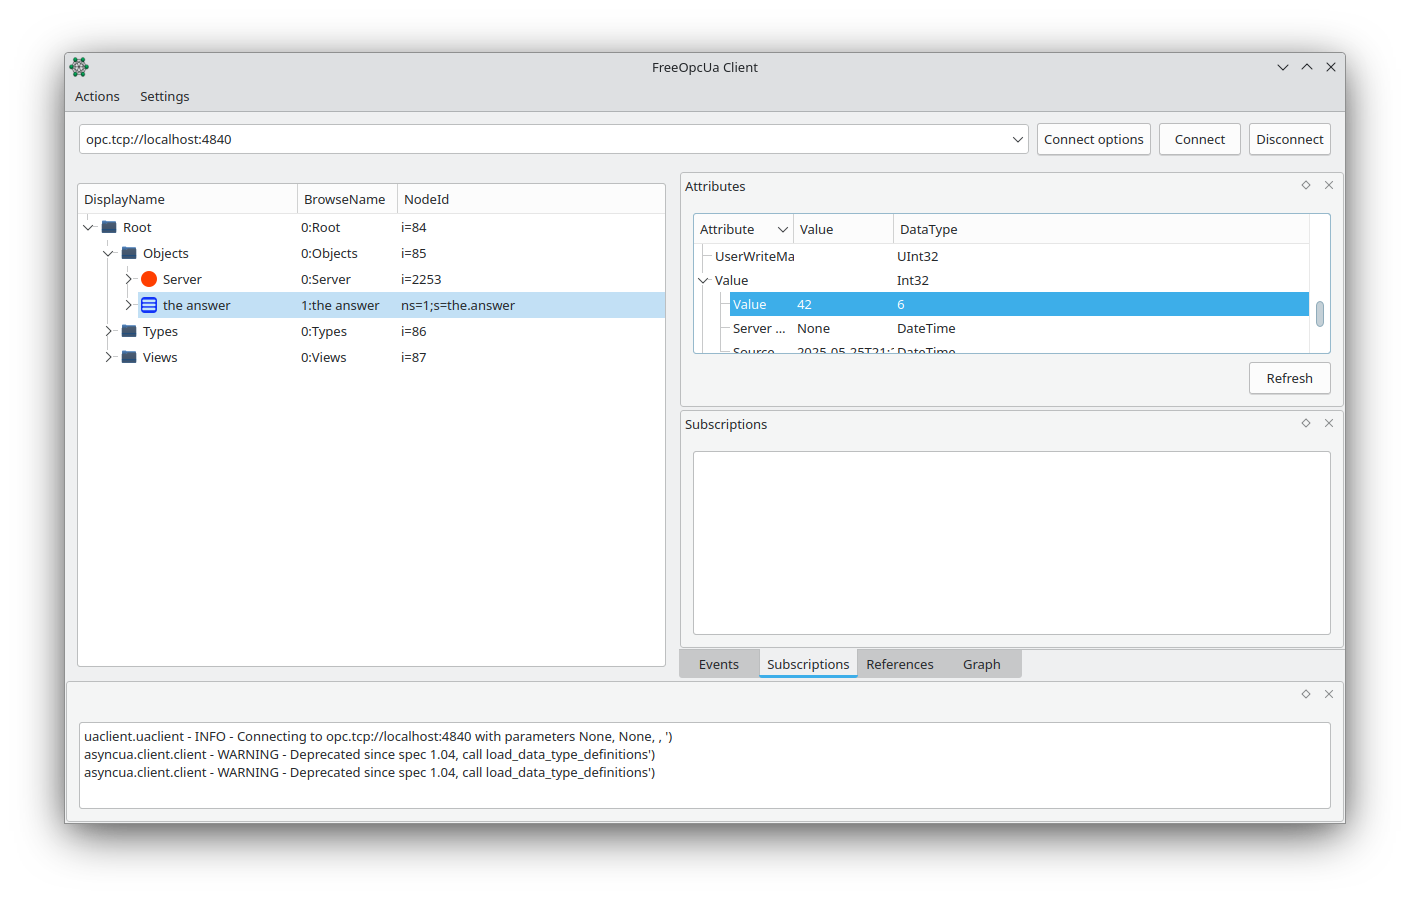Click the Connect button
Image resolution: width=1410 pixels, height=900 pixels.
pyautogui.click(x=1200, y=139)
